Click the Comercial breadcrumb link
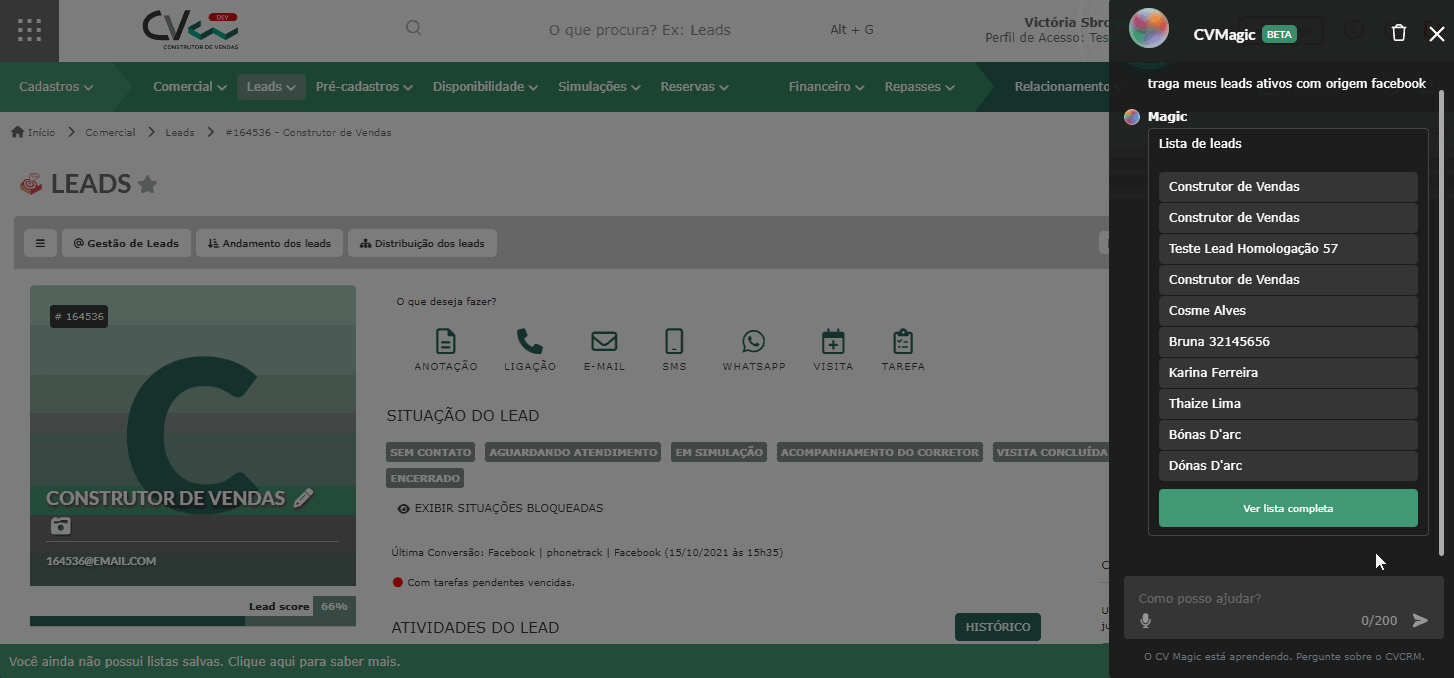 pyautogui.click(x=110, y=132)
